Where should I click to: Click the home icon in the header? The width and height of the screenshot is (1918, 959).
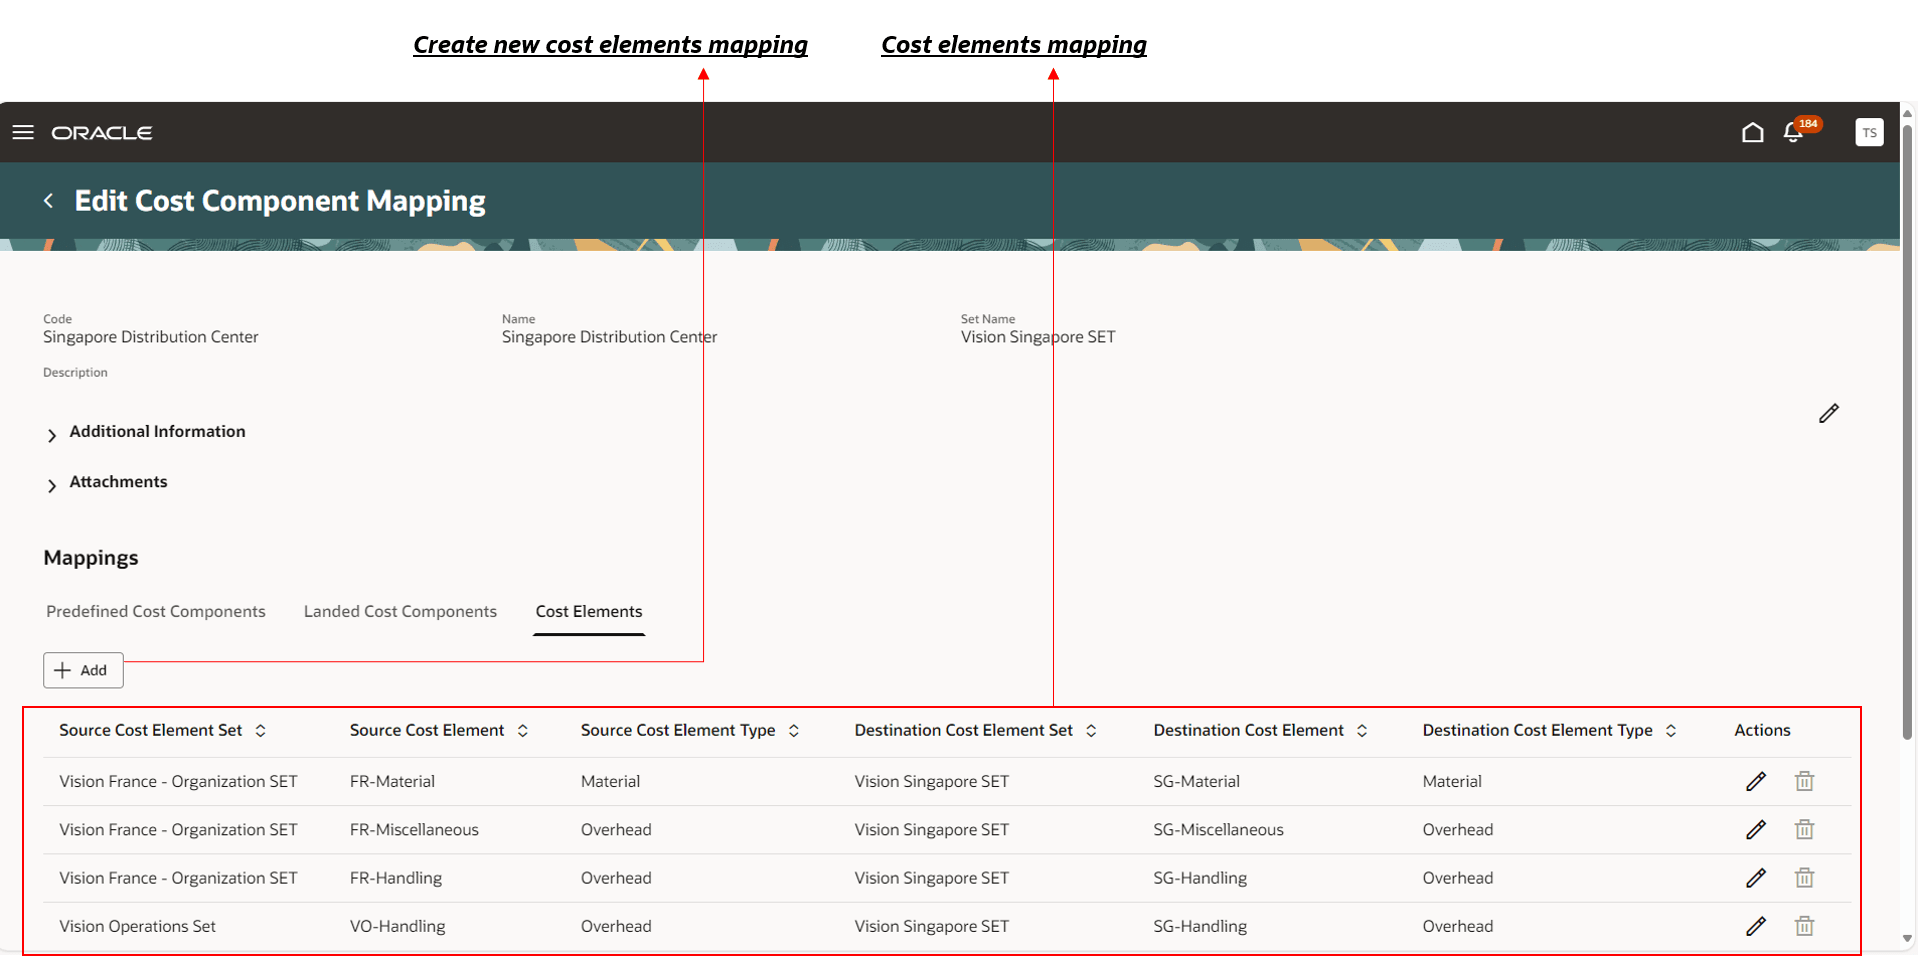1752,131
